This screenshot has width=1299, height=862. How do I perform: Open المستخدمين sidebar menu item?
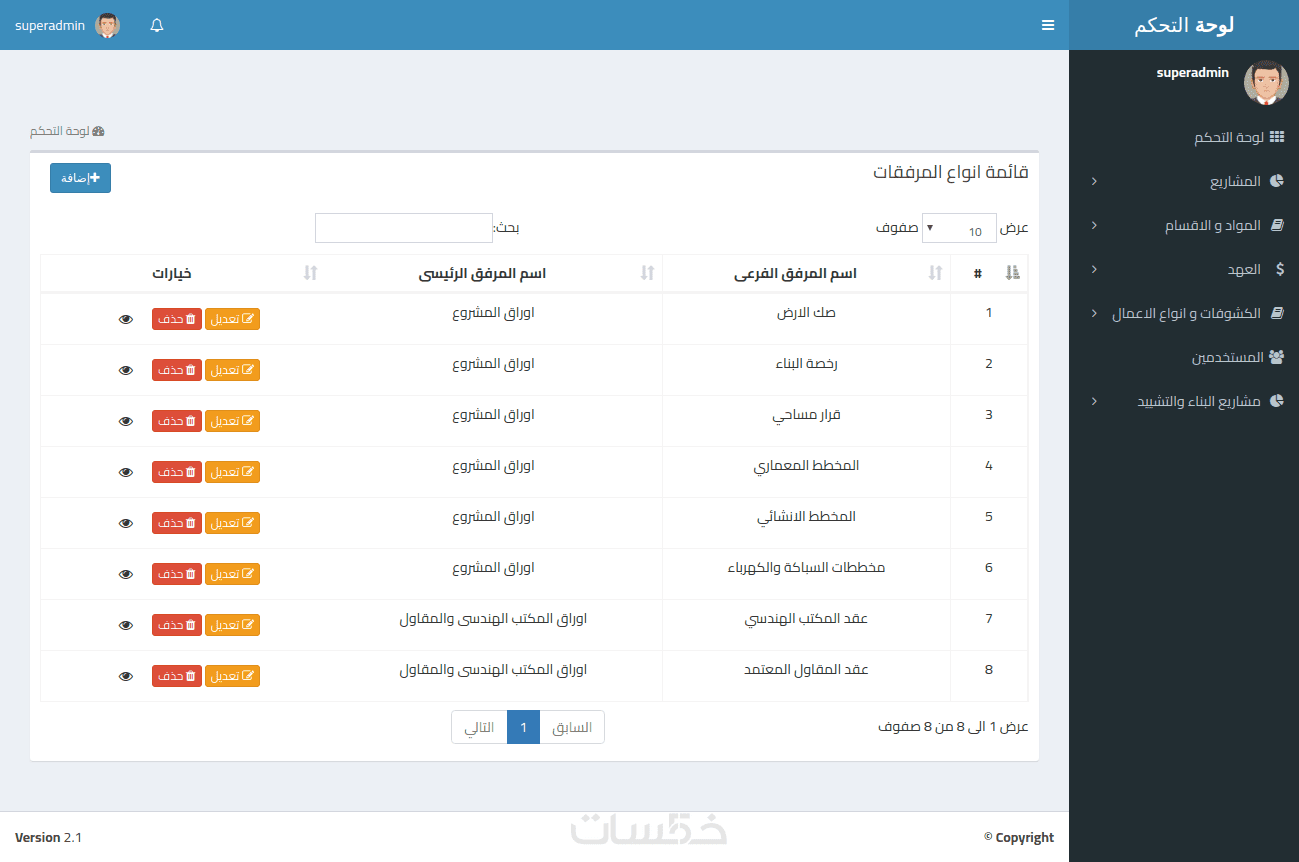(x=1184, y=357)
